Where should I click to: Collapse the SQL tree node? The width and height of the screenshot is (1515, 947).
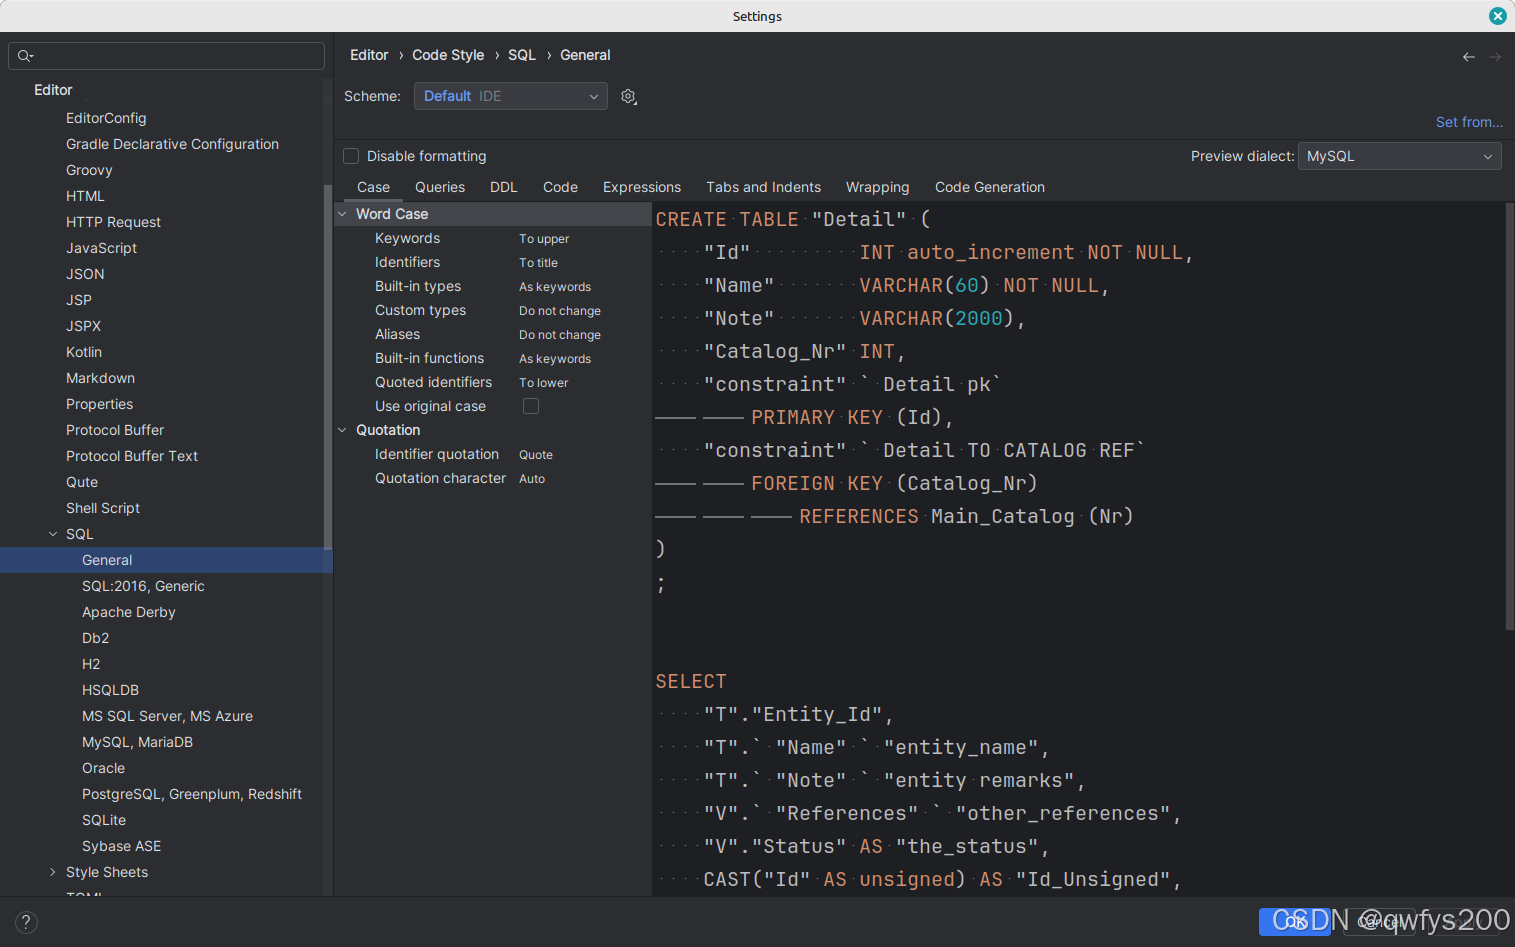coord(53,534)
